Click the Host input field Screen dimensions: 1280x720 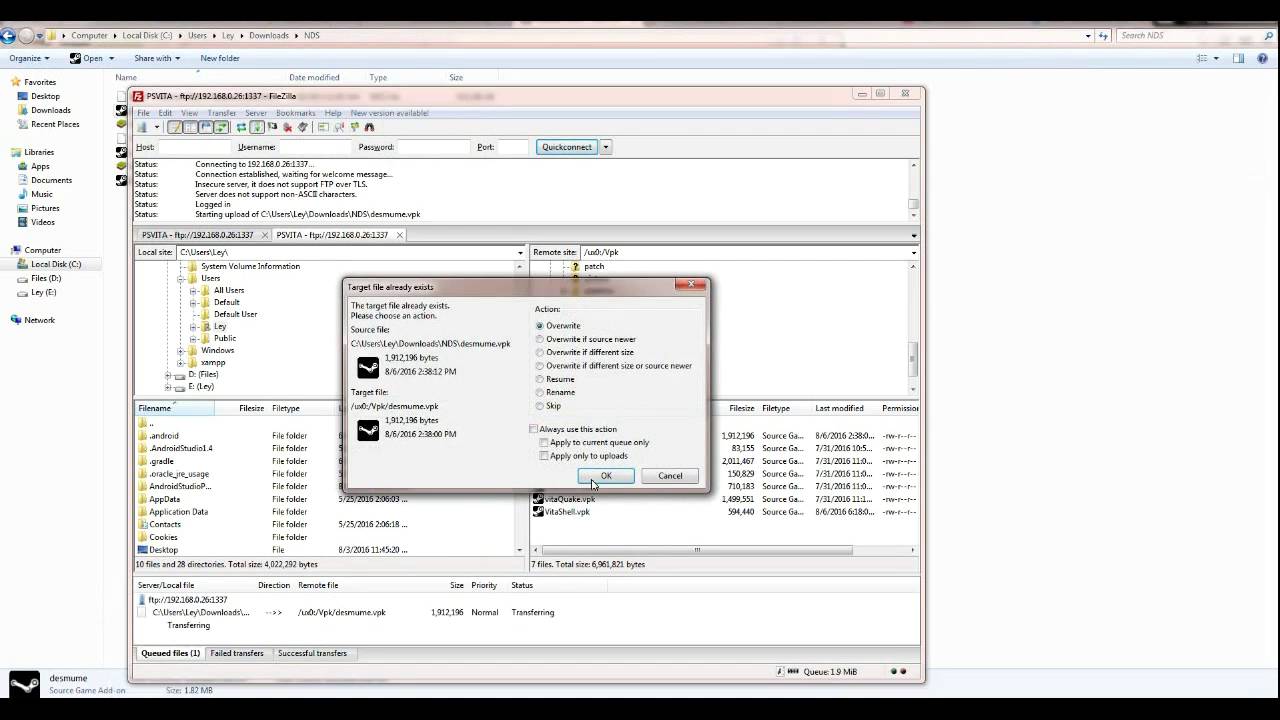pyautogui.click(x=195, y=147)
